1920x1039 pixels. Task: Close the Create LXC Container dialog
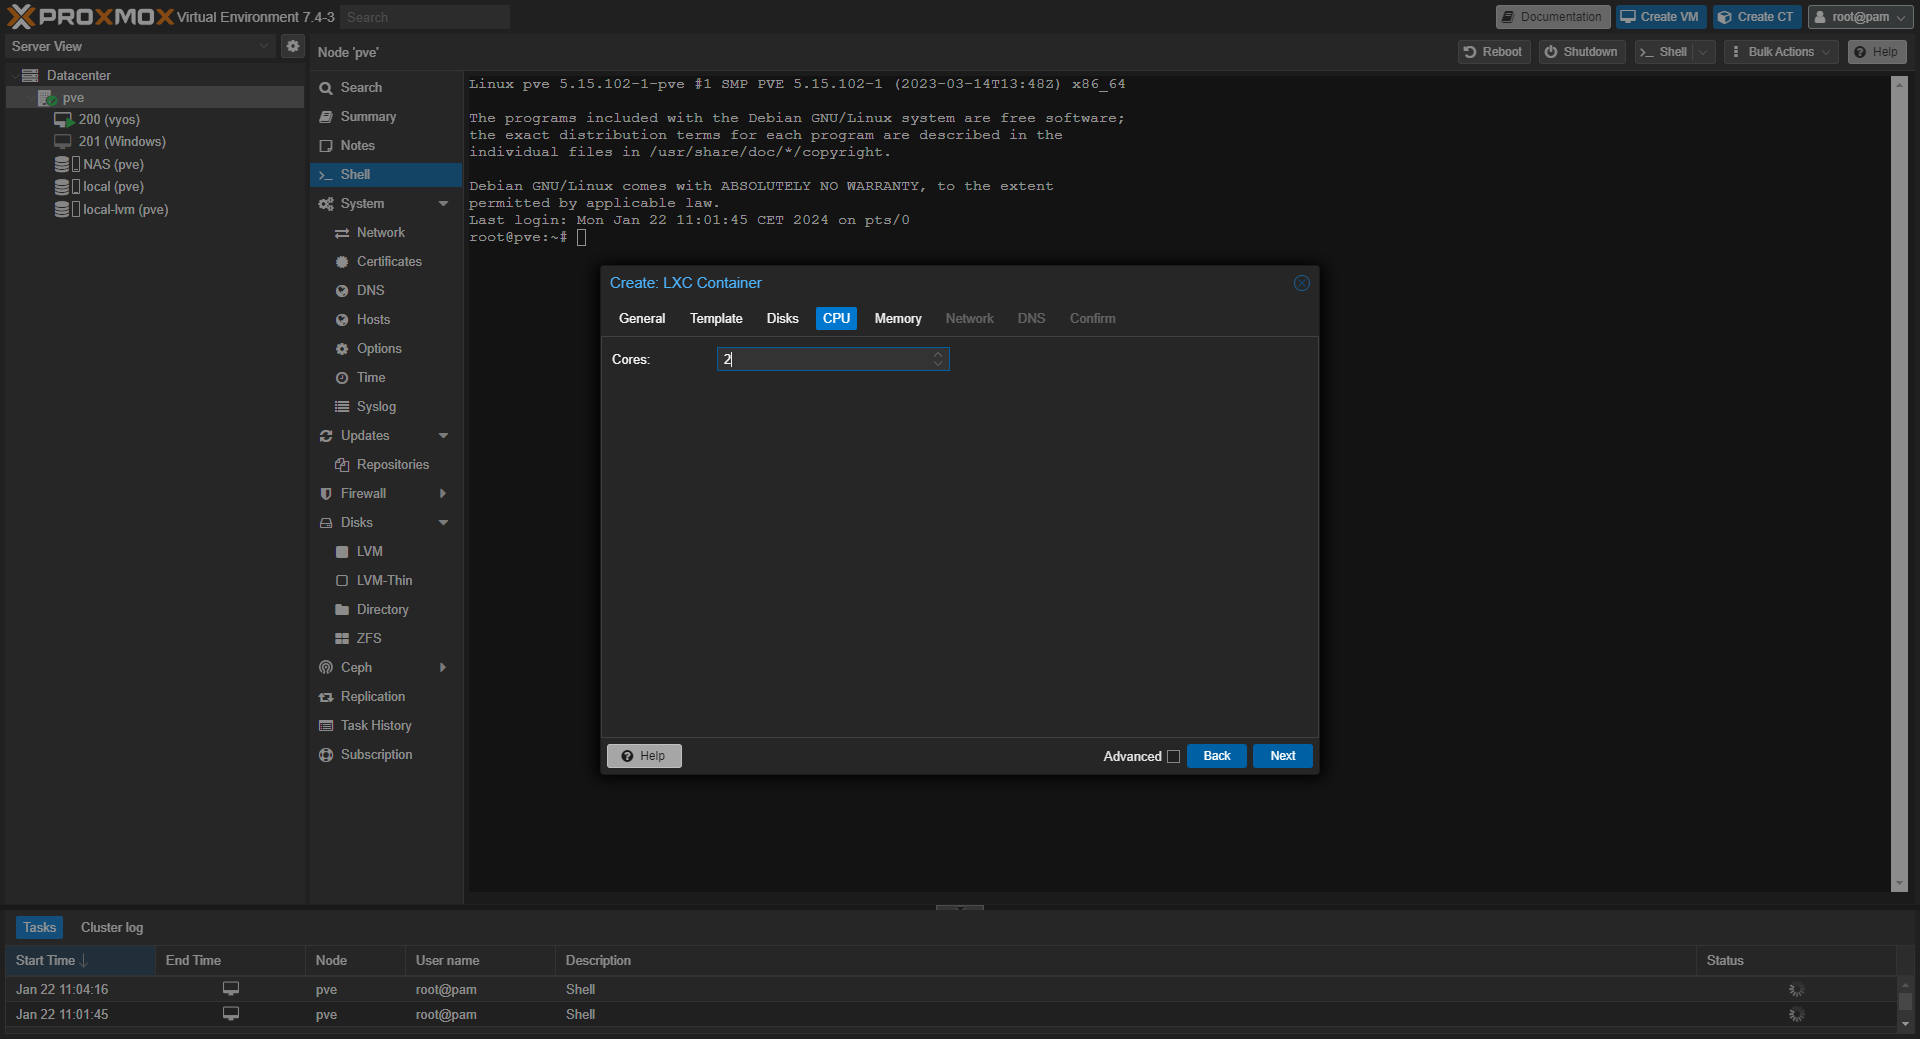pyautogui.click(x=1301, y=283)
